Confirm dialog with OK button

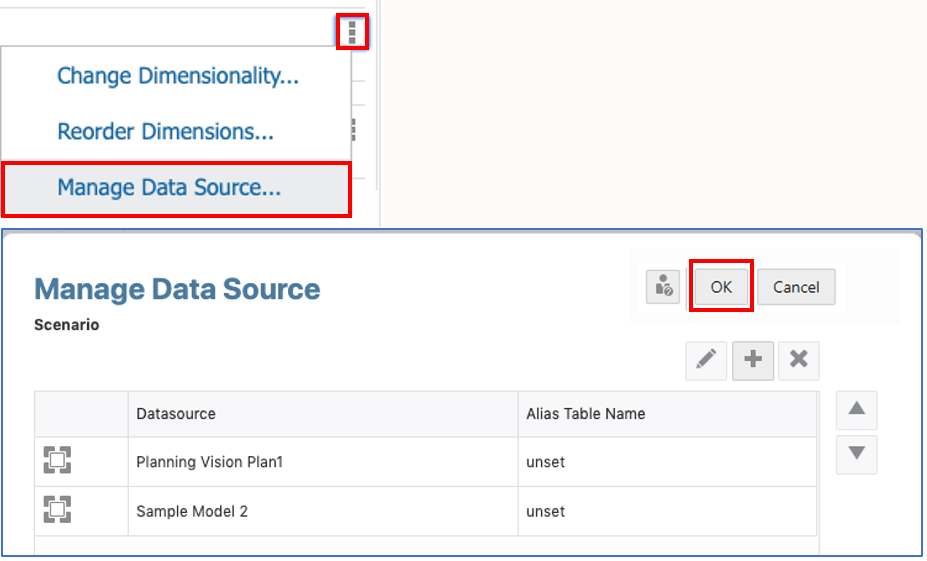[x=721, y=287]
